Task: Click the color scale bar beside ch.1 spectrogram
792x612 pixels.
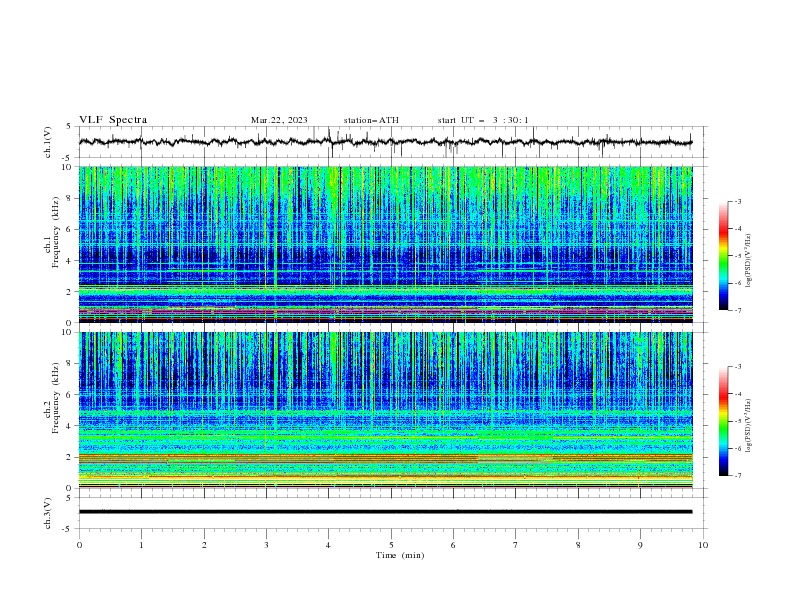Action: [723, 256]
